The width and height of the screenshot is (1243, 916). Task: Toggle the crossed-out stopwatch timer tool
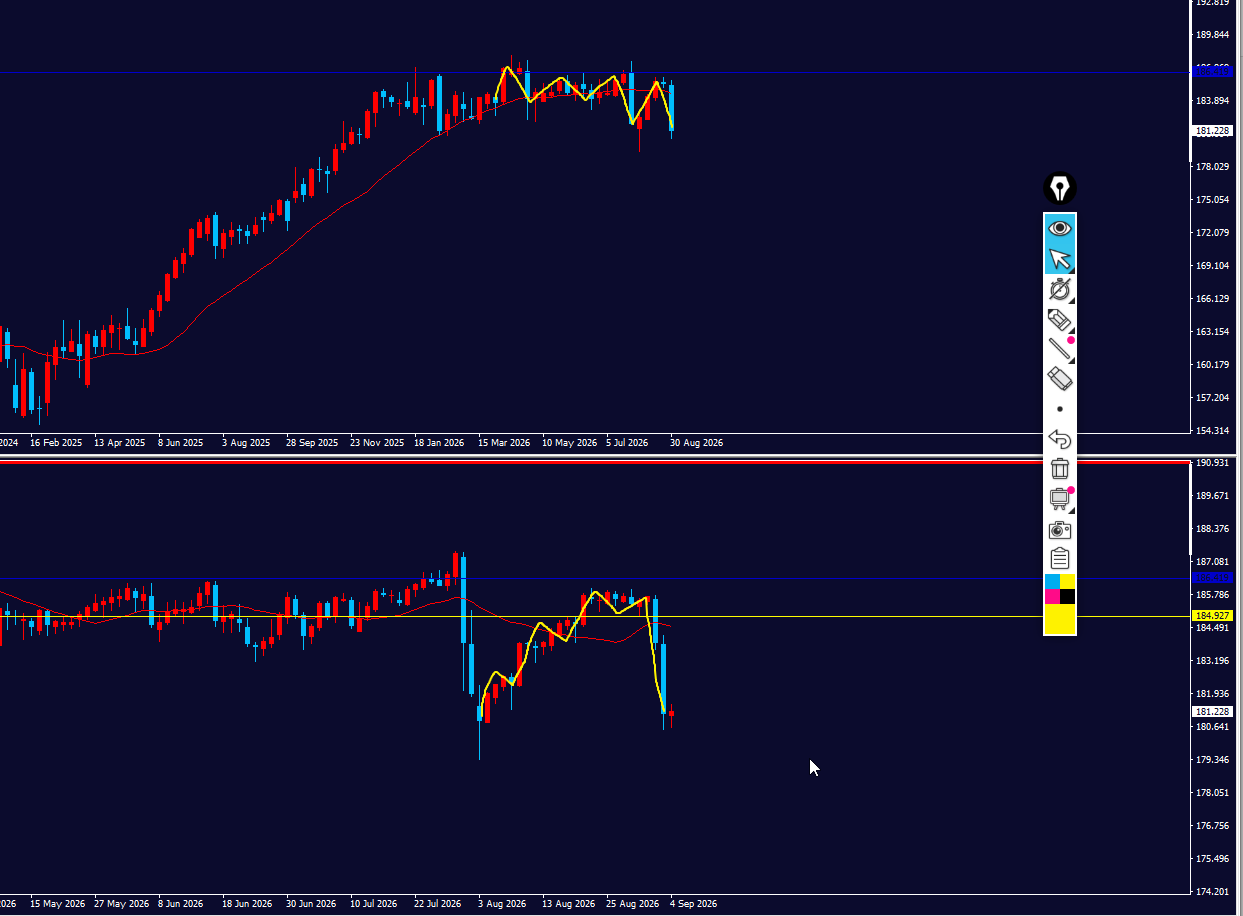pyautogui.click(x=1060, y=290)
